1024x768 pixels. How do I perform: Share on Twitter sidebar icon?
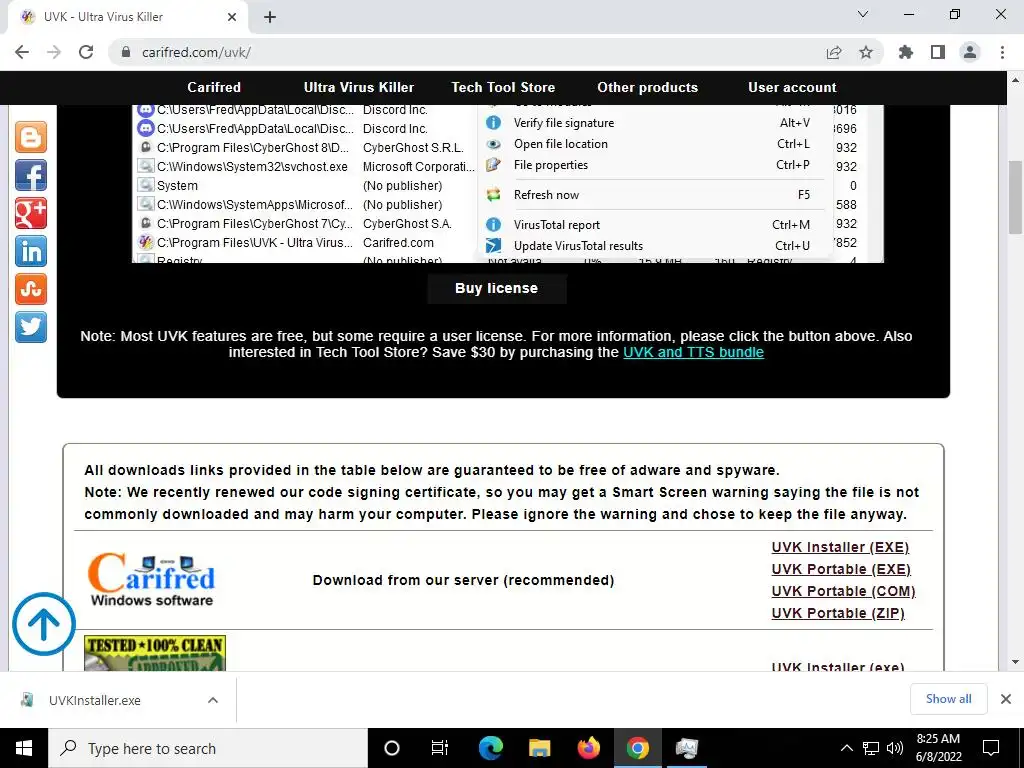coord(31,327)
